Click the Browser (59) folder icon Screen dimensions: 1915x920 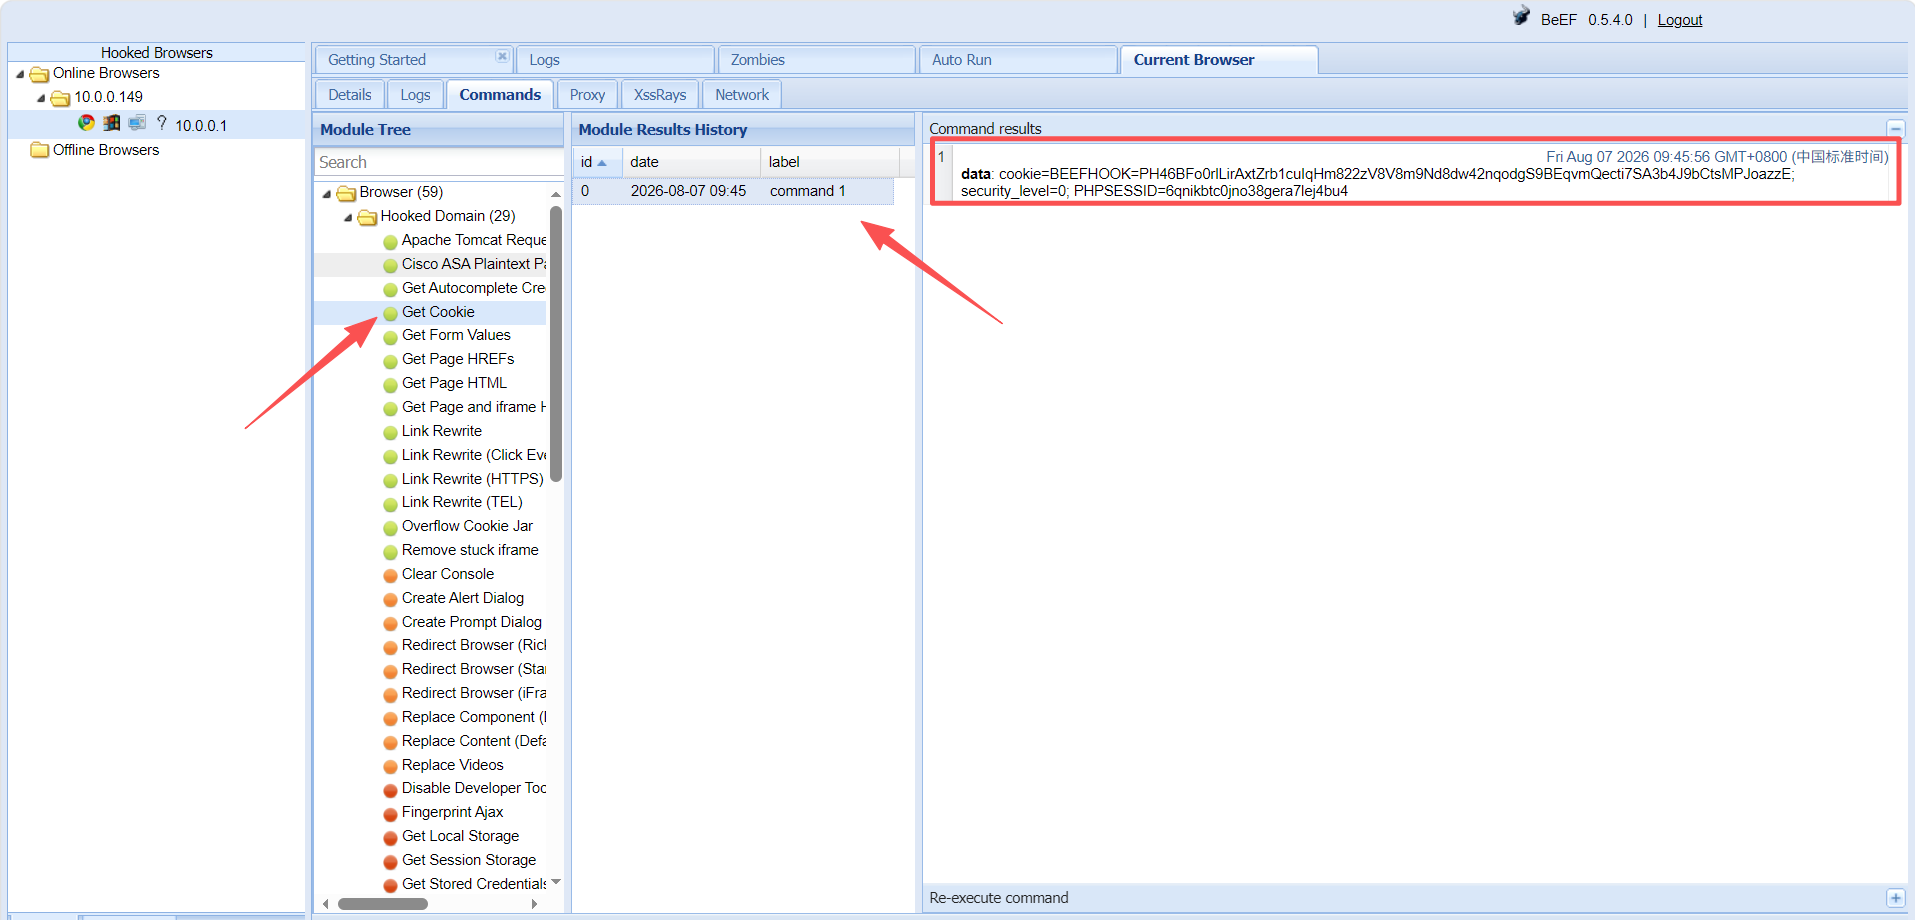pos(347,193)
